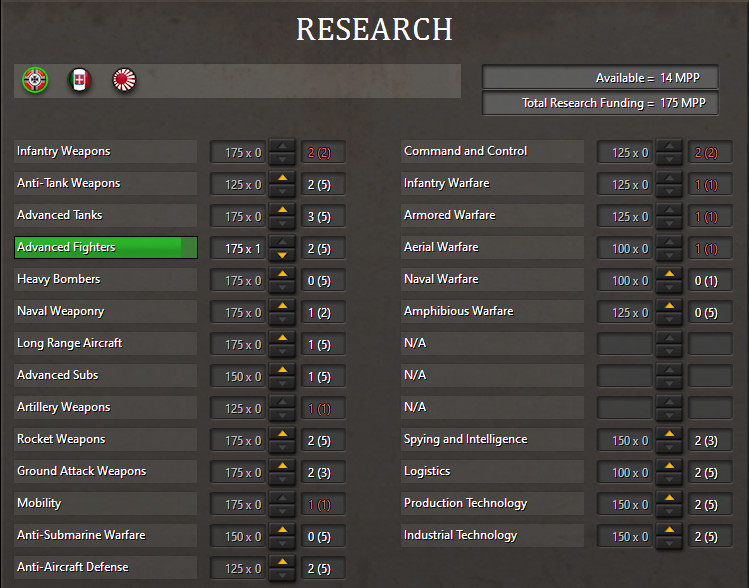Click the Logistics 100 x 0 cost cell
The width and height of the screenshot is (749, 588).
tap(625, 472)
